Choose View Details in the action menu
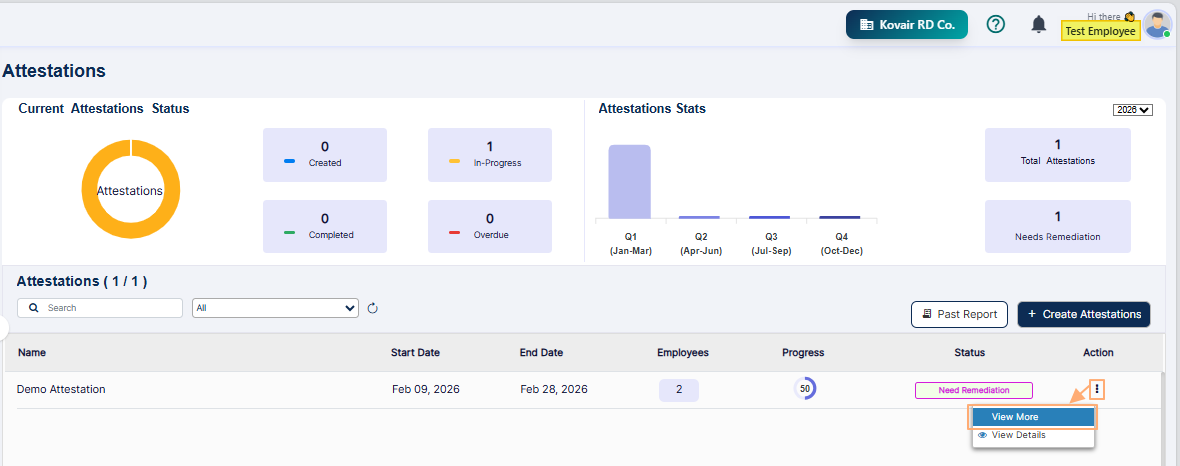 click(1018, 435)
